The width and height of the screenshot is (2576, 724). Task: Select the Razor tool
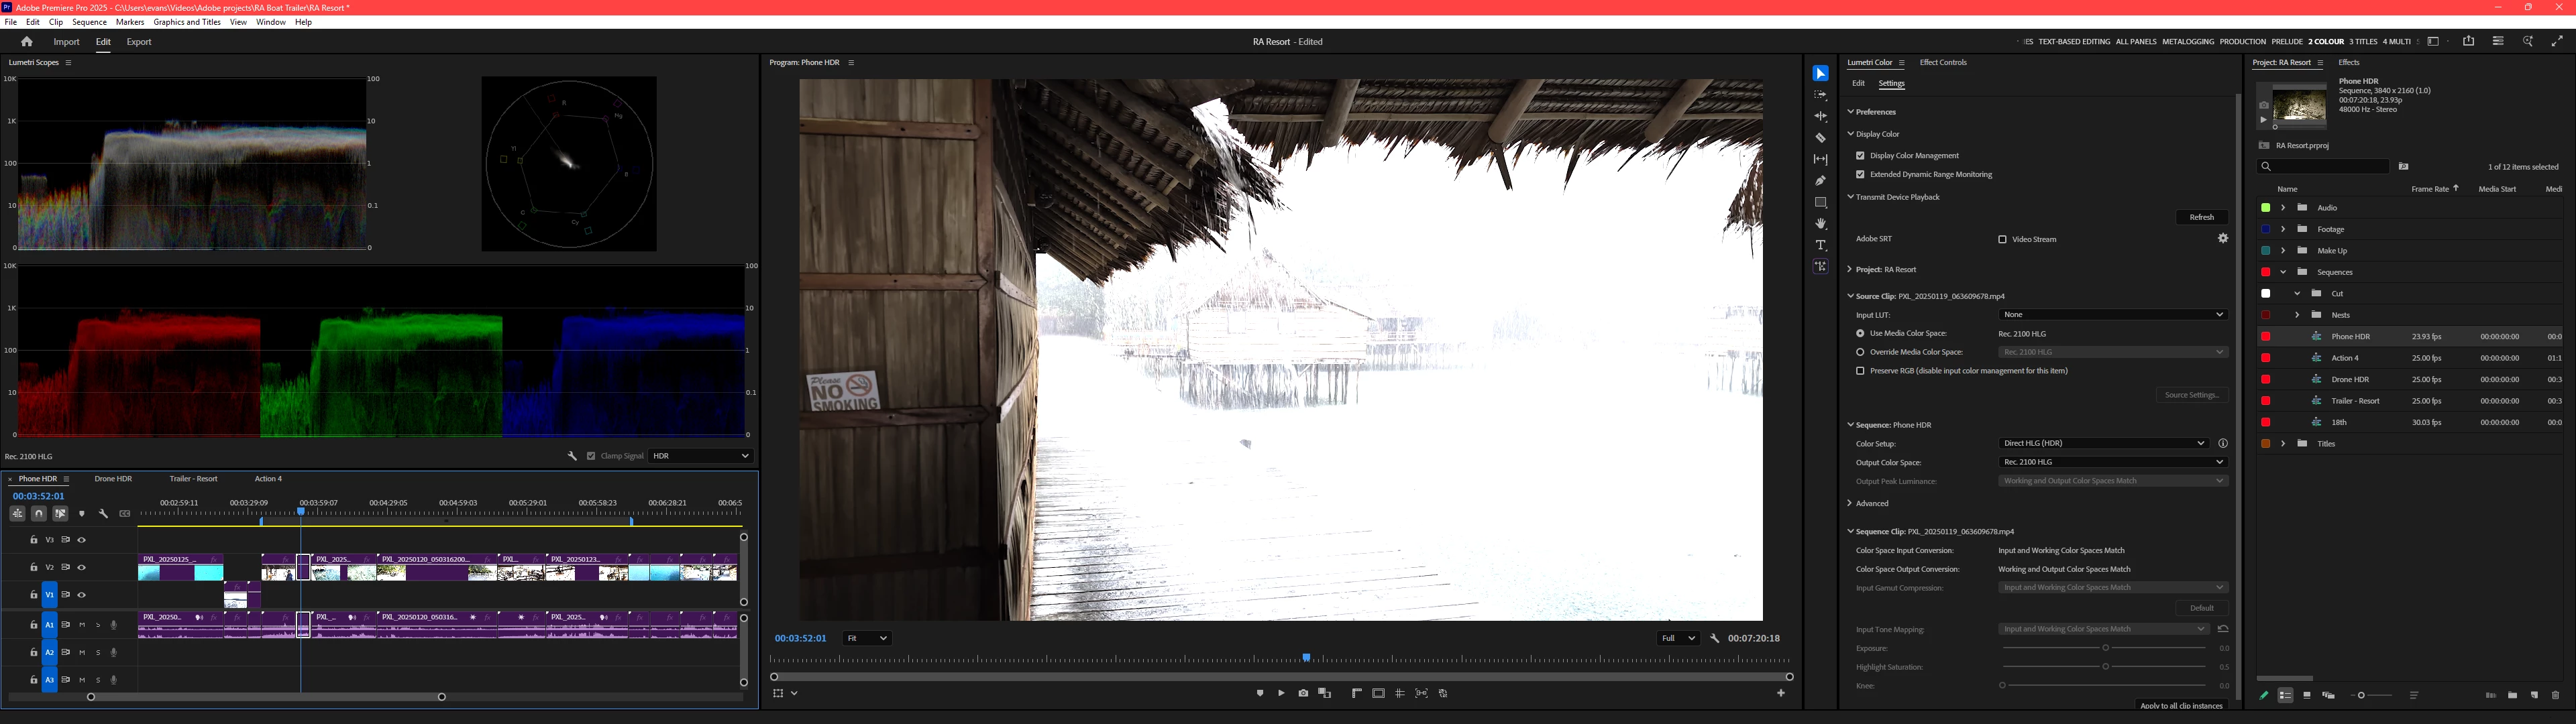(1820, 138)
